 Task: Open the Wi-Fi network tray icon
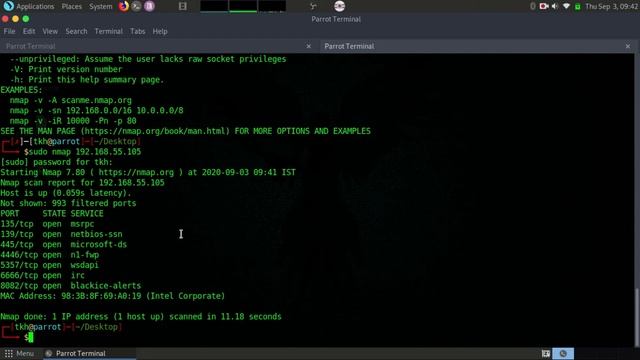click(566, 6)
